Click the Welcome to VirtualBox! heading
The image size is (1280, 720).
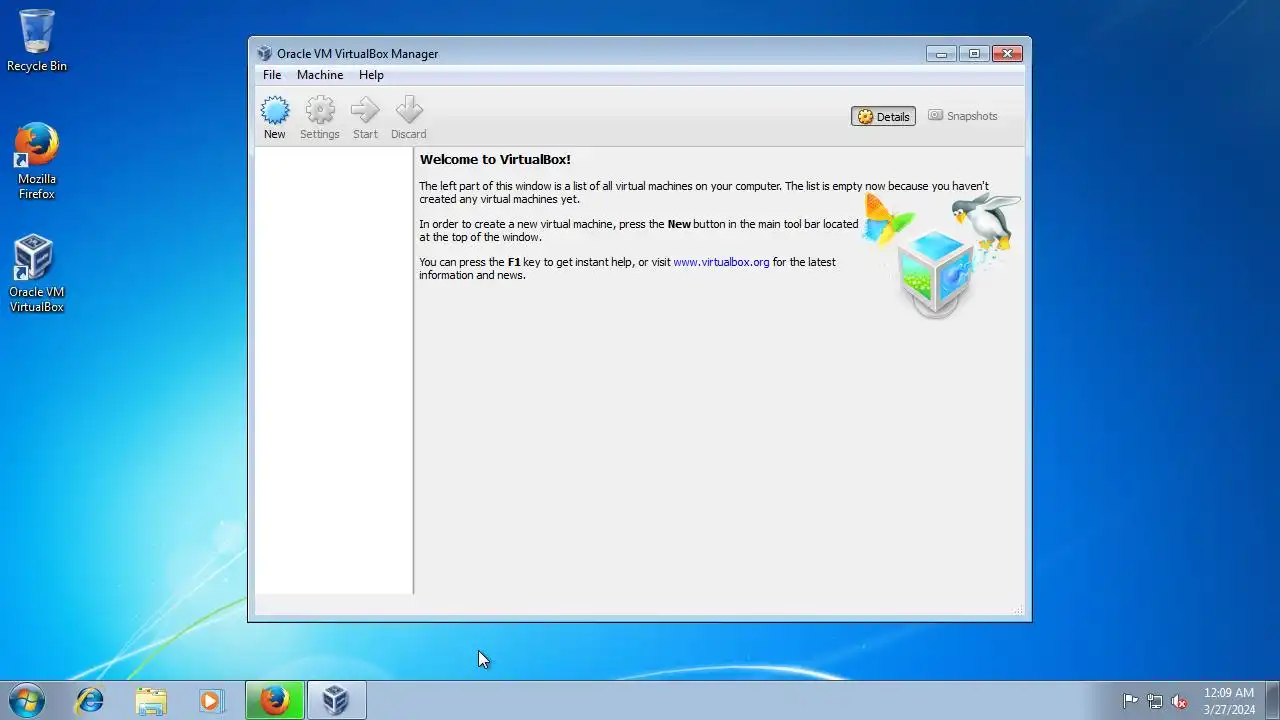pyautogui.click(x=495, y=159)
